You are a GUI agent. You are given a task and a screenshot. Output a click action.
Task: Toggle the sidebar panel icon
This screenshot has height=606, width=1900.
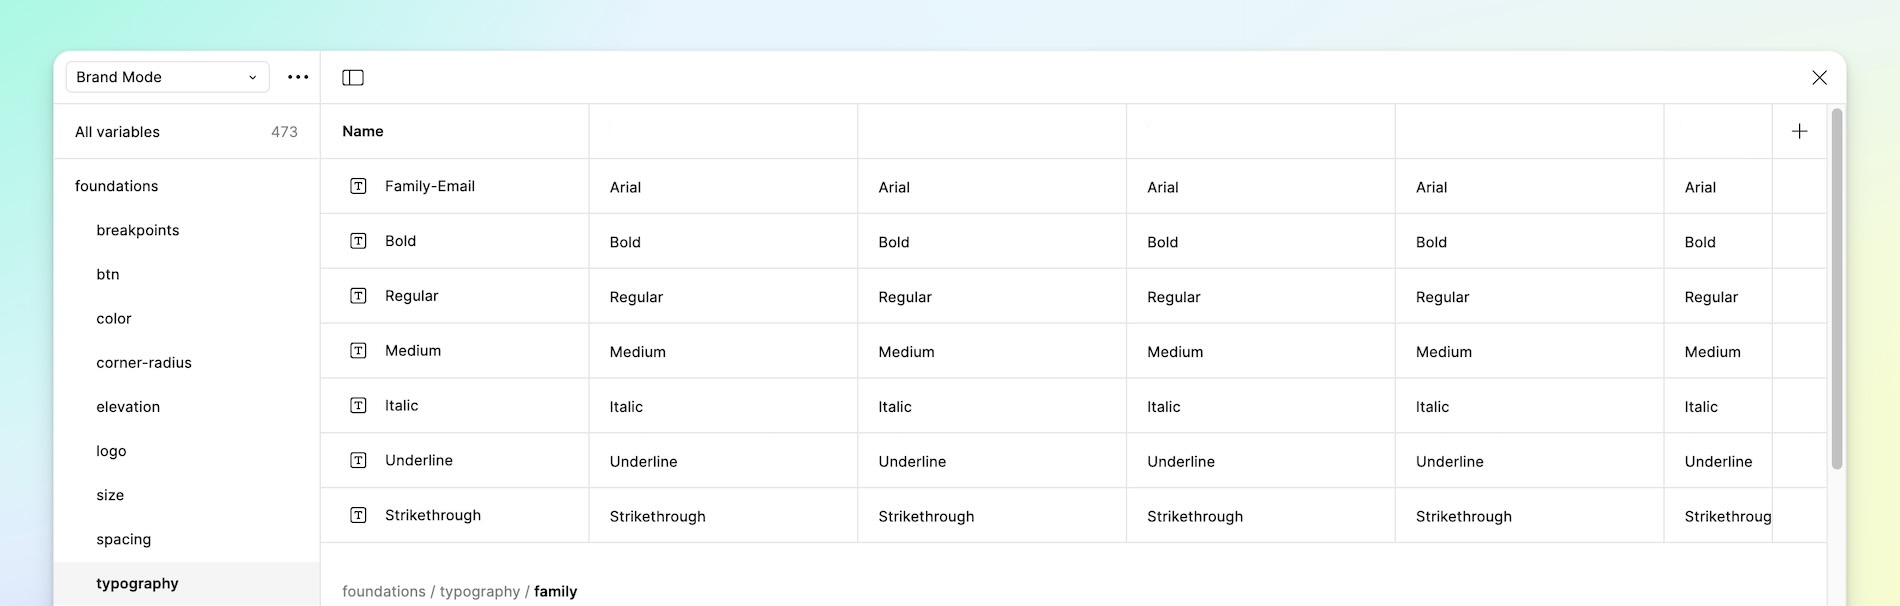coord(353,78)
